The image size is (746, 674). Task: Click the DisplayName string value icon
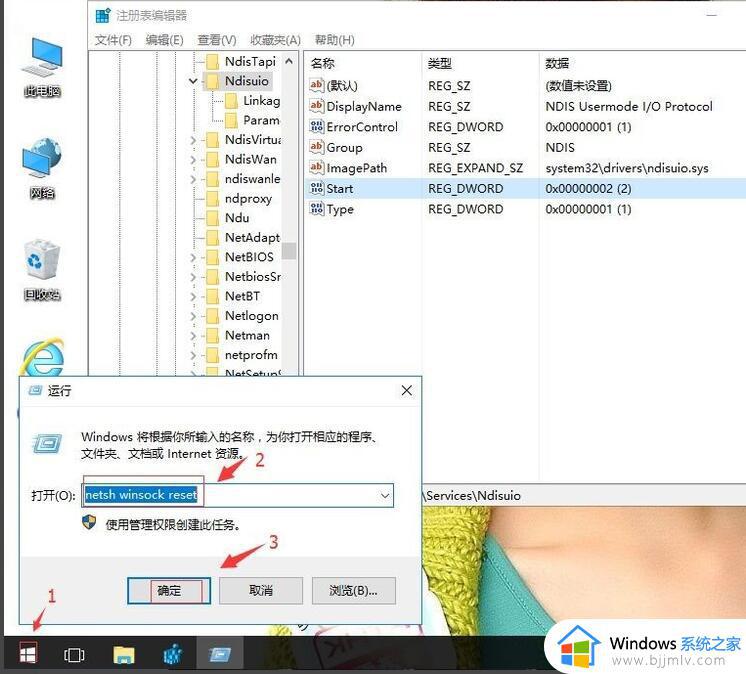tap(316, 106)
